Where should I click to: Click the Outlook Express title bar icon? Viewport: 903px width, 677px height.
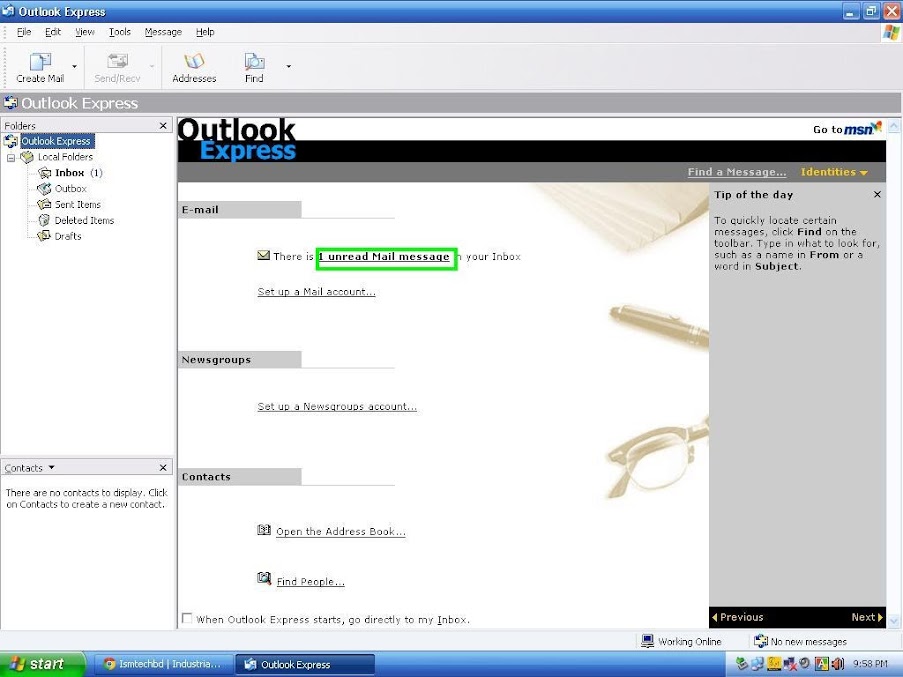point(8,11)
